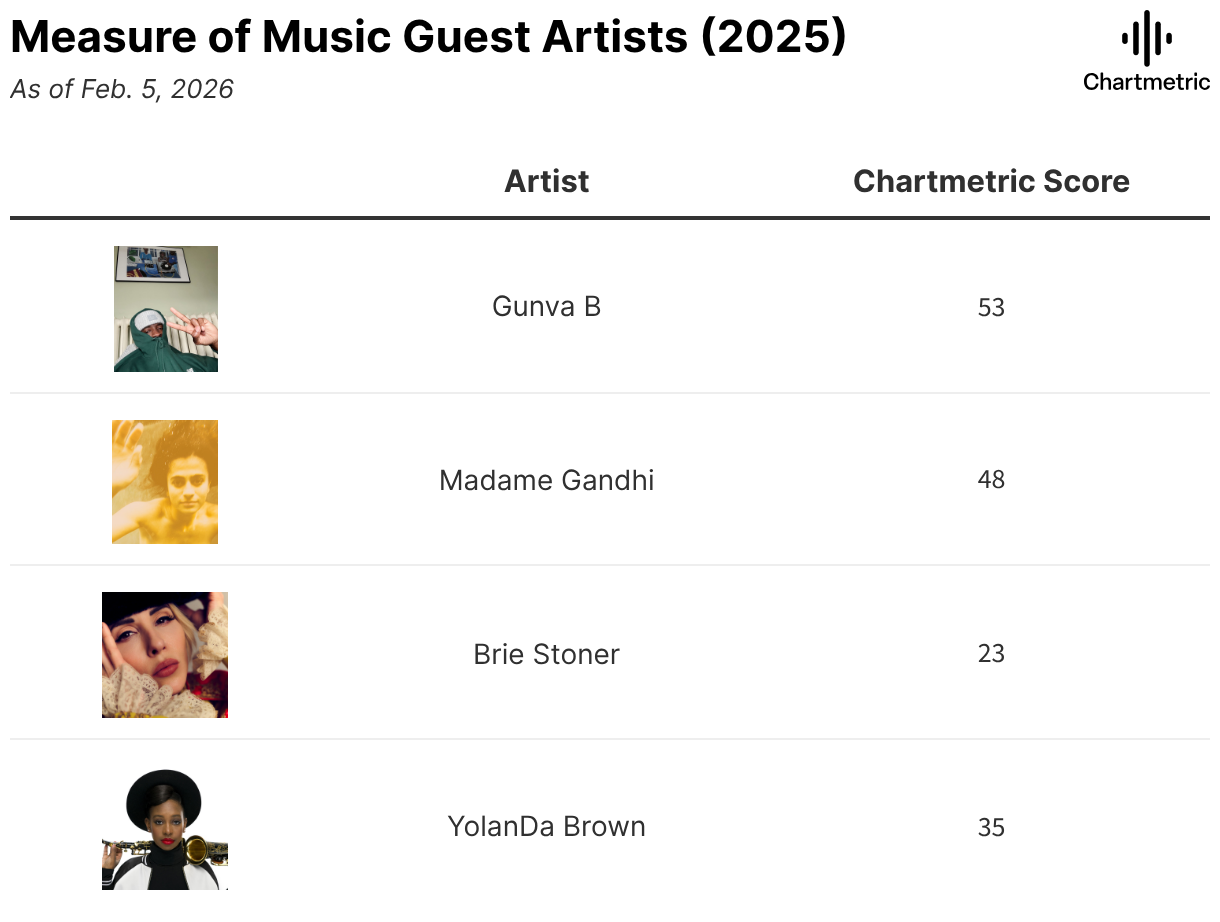Screen dimensions: 1220x922
Task: Sort by the Chartmetric Score column header
Action: coord(991,181)
